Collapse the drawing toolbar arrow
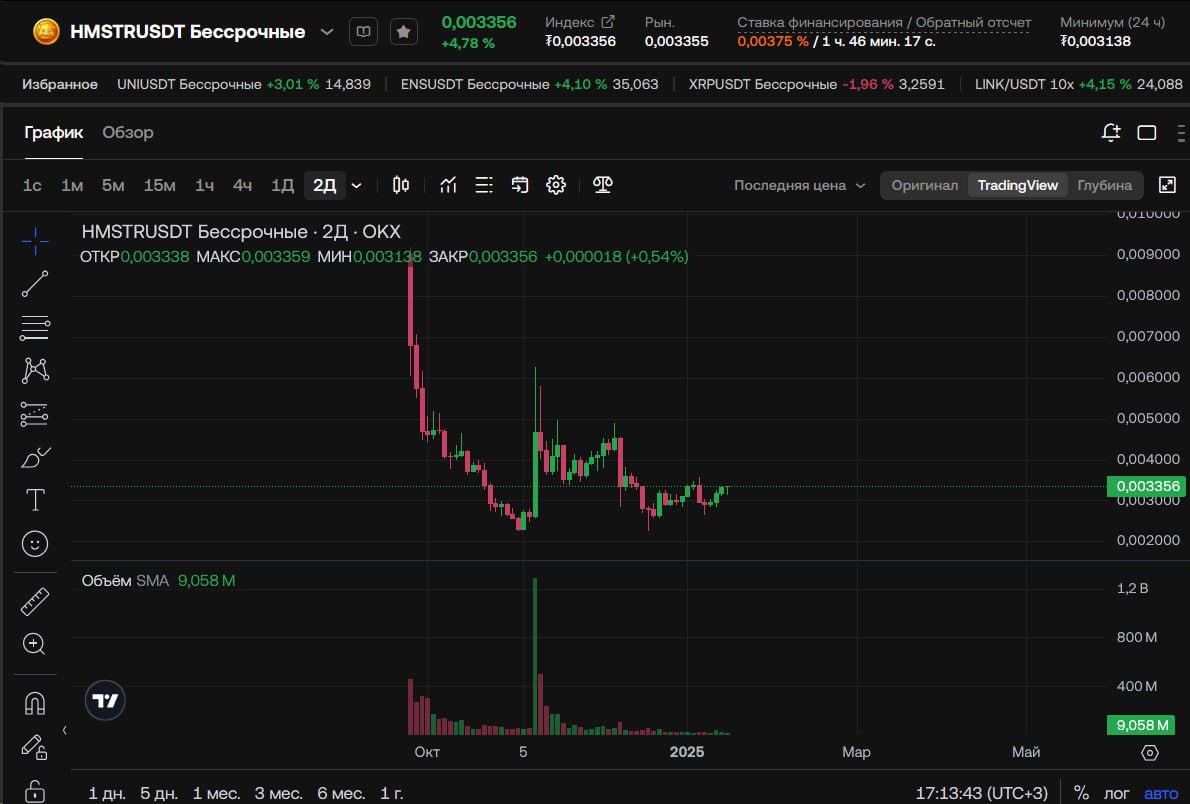 click(x=65, y=730)
